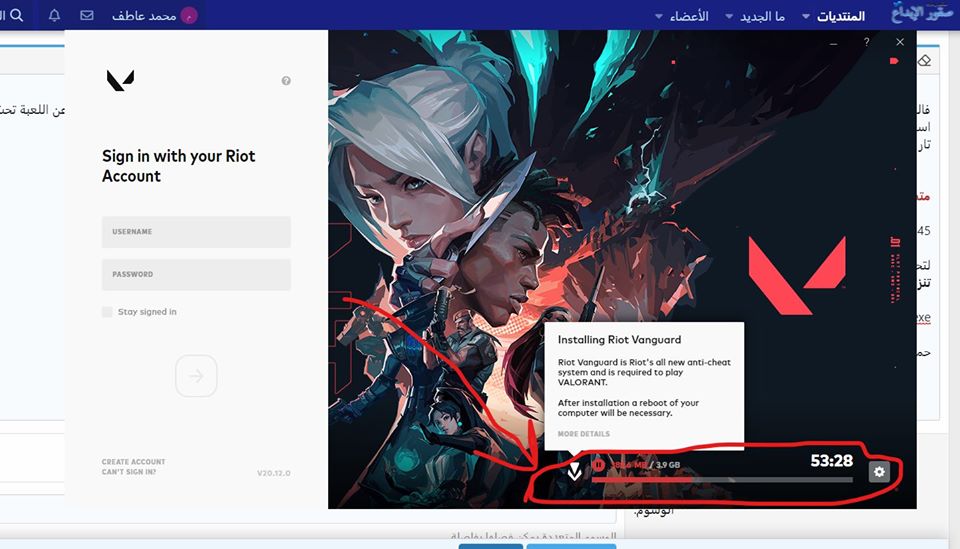Viewport: 960px width, 549px height.
Task: Open the launcher settings gear
Action: tap(879, 471)
